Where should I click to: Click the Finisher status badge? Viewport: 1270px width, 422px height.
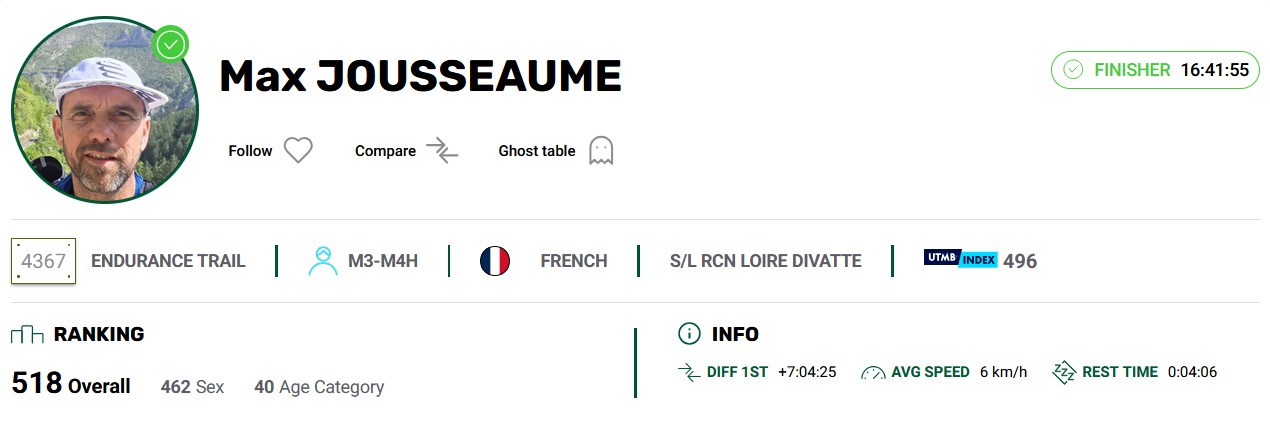[x=1155, y=70]
